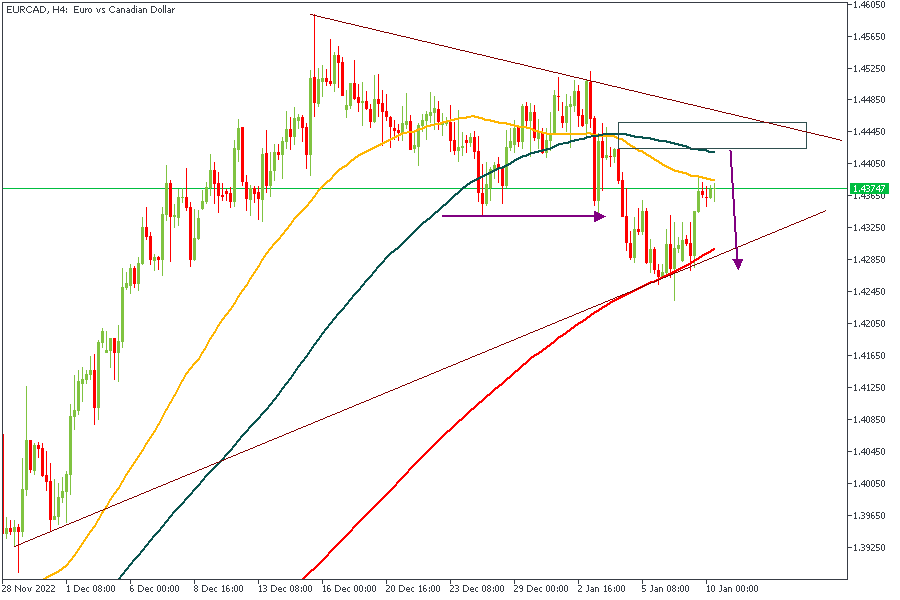The width and height of the screenshot is (900, 600).
Task: Click the purple horizontal arrow head
Action: click(x=600, y=215)
